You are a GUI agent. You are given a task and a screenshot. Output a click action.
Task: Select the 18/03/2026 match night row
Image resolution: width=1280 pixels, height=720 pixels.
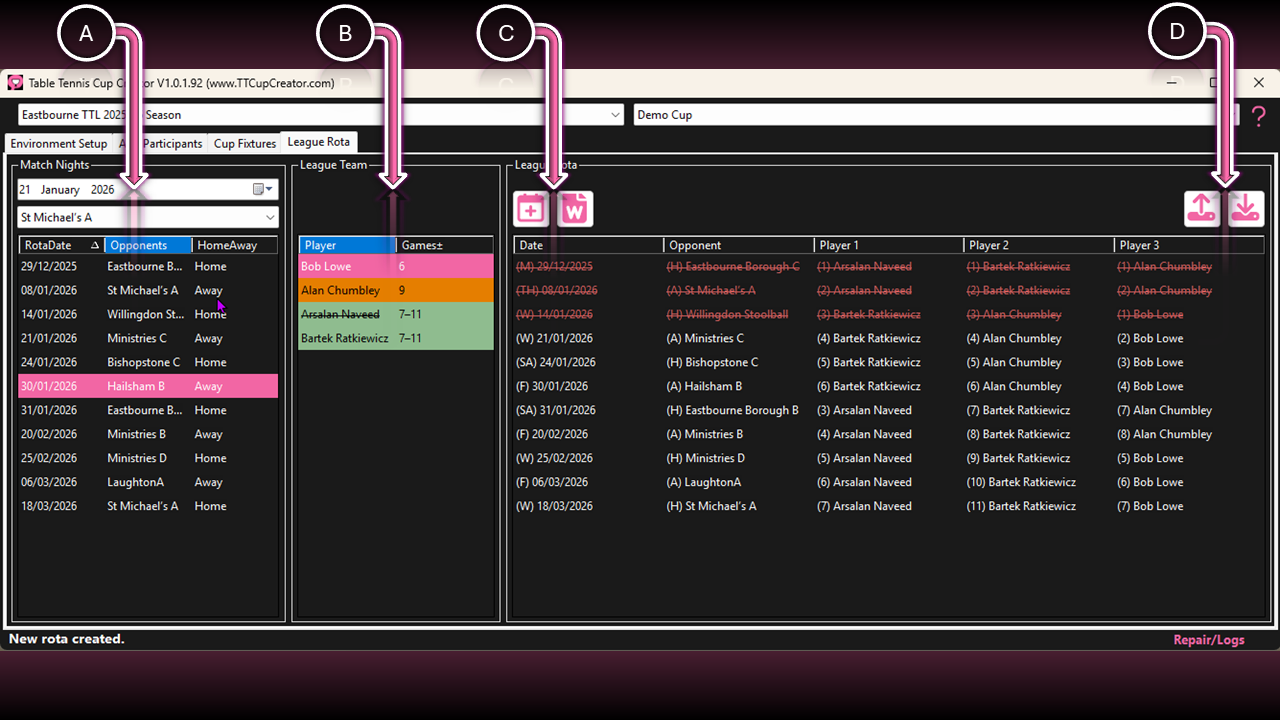(148, 506)
